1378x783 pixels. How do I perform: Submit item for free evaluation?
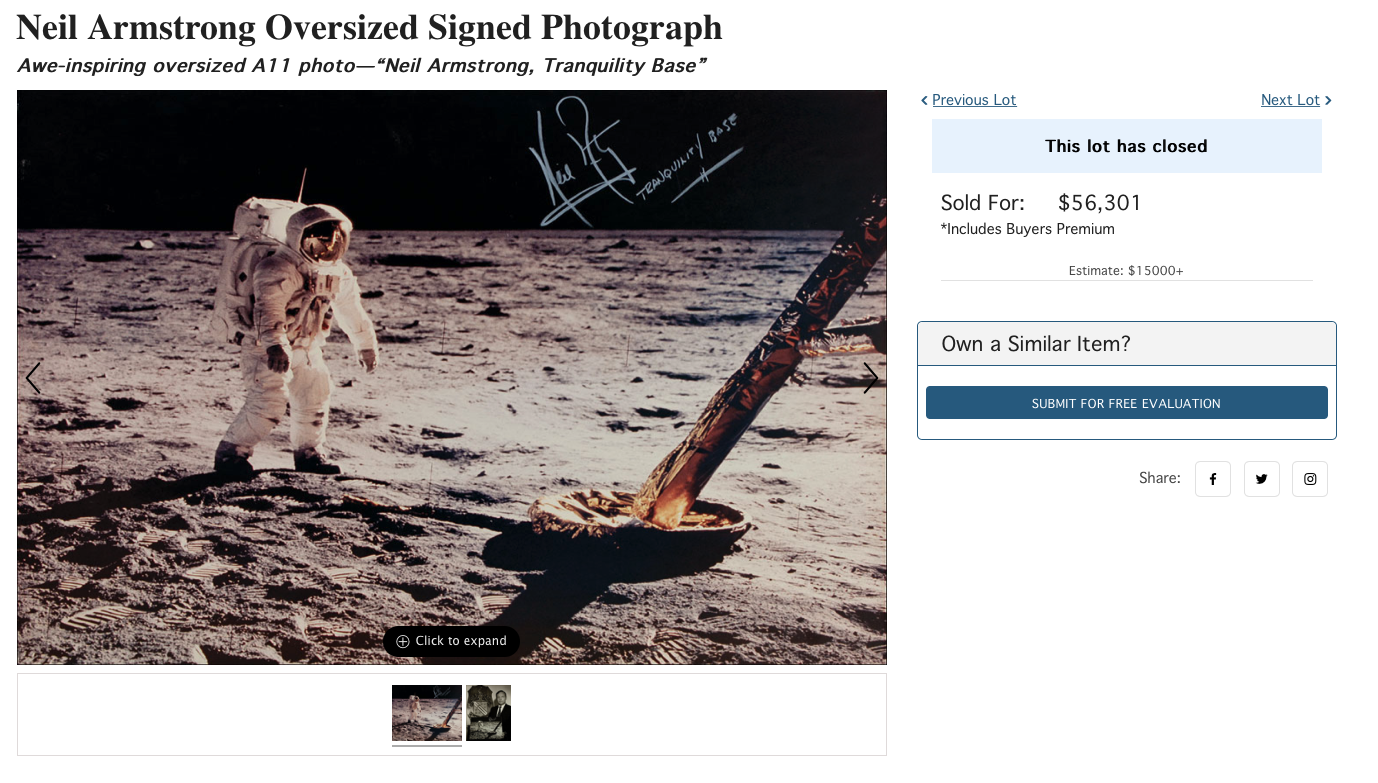pyautogui.click(x=1127, y=403)
